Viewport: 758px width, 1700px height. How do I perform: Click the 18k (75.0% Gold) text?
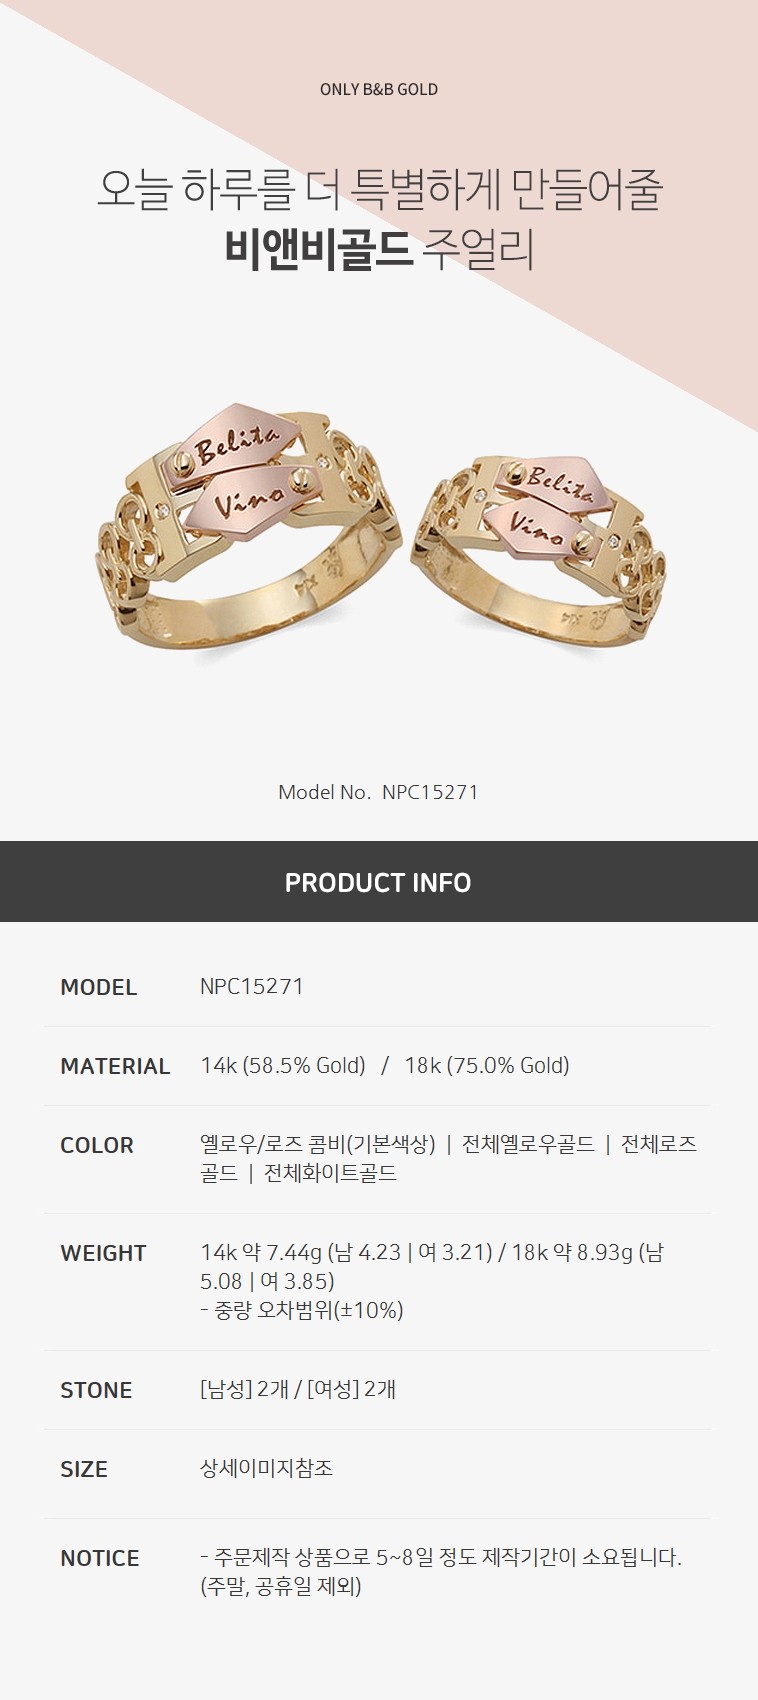click(x=487, y=1066)
